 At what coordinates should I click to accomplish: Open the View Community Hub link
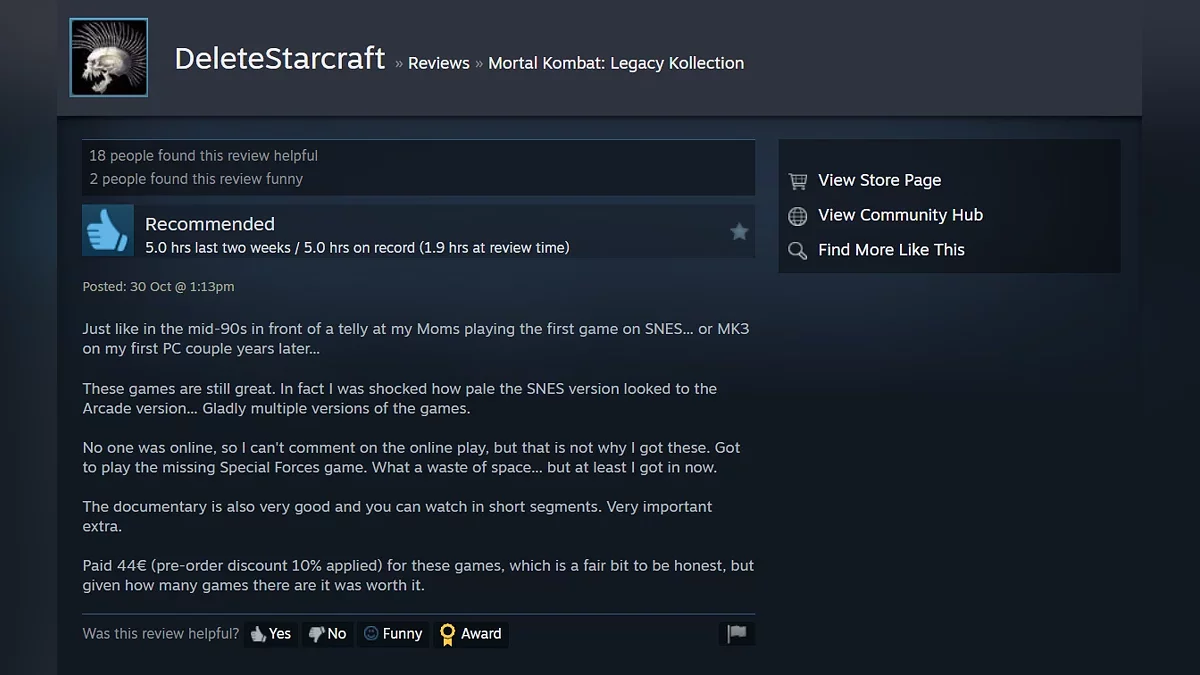pos(900,215)
